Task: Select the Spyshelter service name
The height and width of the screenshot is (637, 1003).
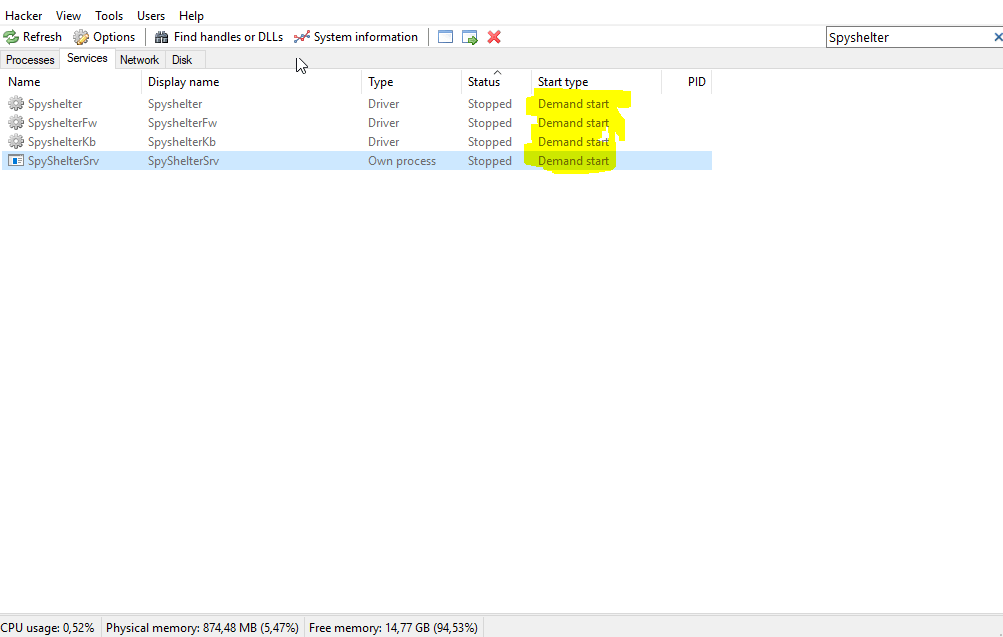Action: pyautogui.click(x=55, y=104)
